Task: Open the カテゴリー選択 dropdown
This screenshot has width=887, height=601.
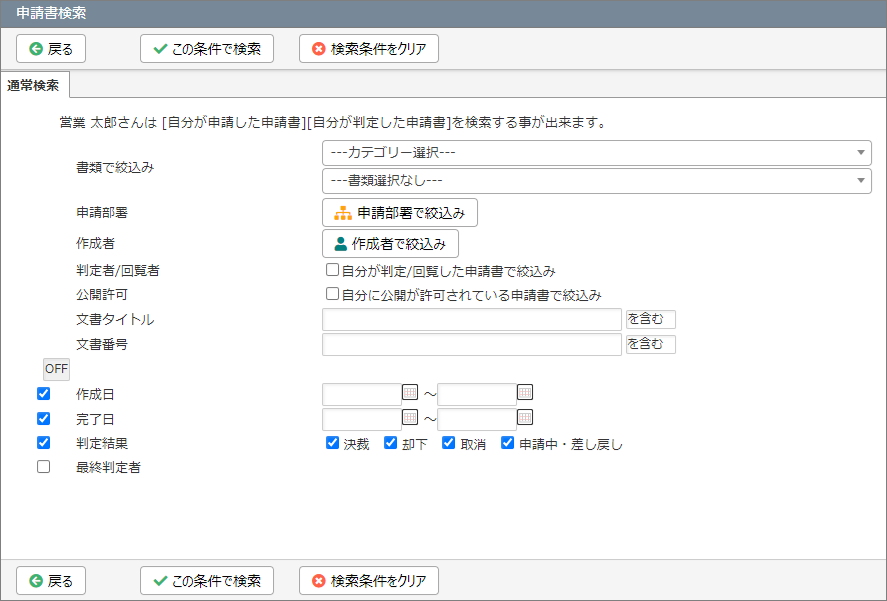Action: point(597,153)
